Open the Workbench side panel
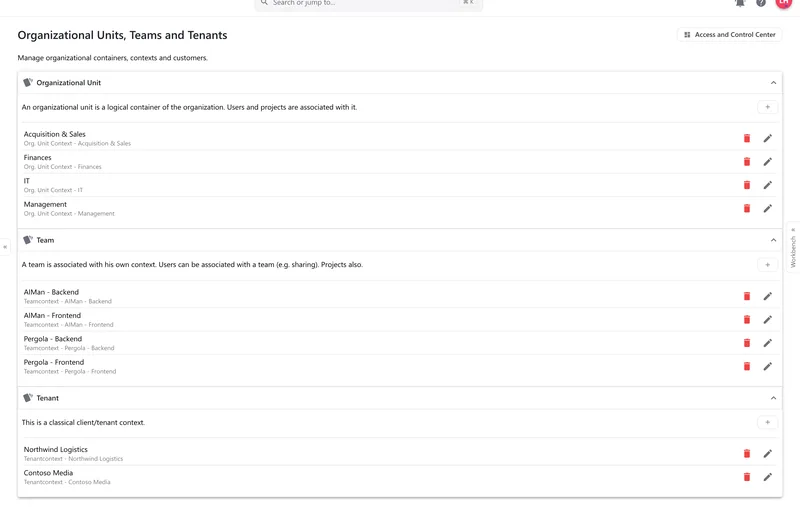800x507 pixels. tap(793, 247)
